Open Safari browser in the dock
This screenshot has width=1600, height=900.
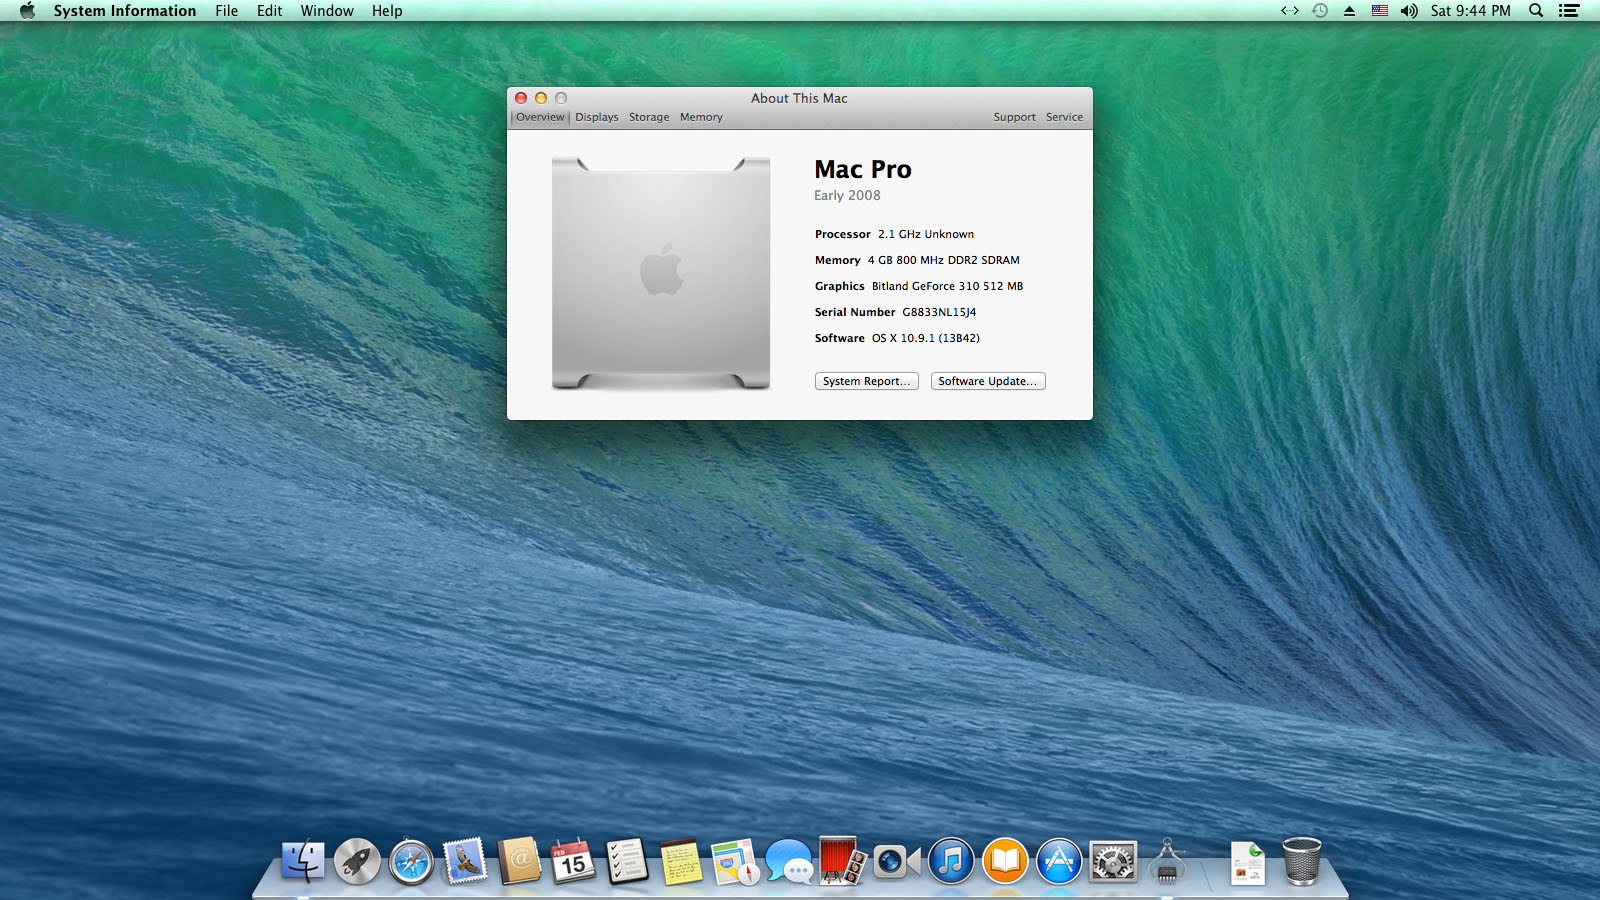[411, 861]
